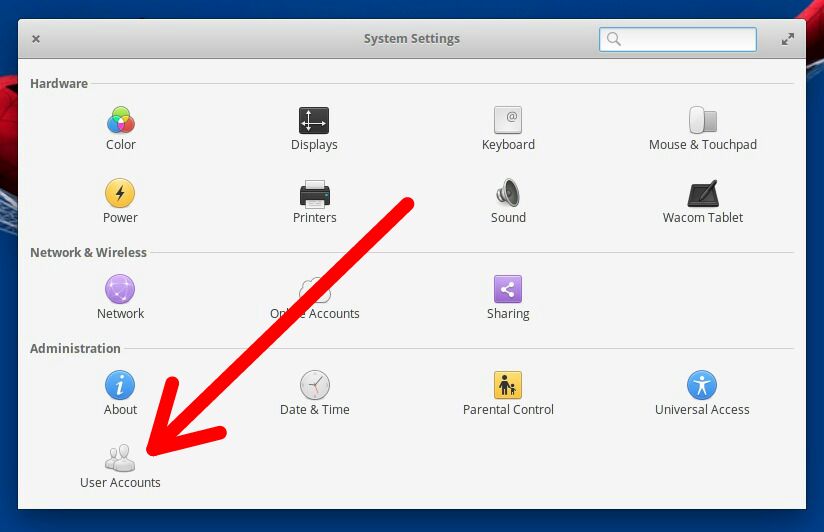This screenshot has width=824, height=532.
Task: Click the "Keyboard" label text
Action: pos(508,145)
